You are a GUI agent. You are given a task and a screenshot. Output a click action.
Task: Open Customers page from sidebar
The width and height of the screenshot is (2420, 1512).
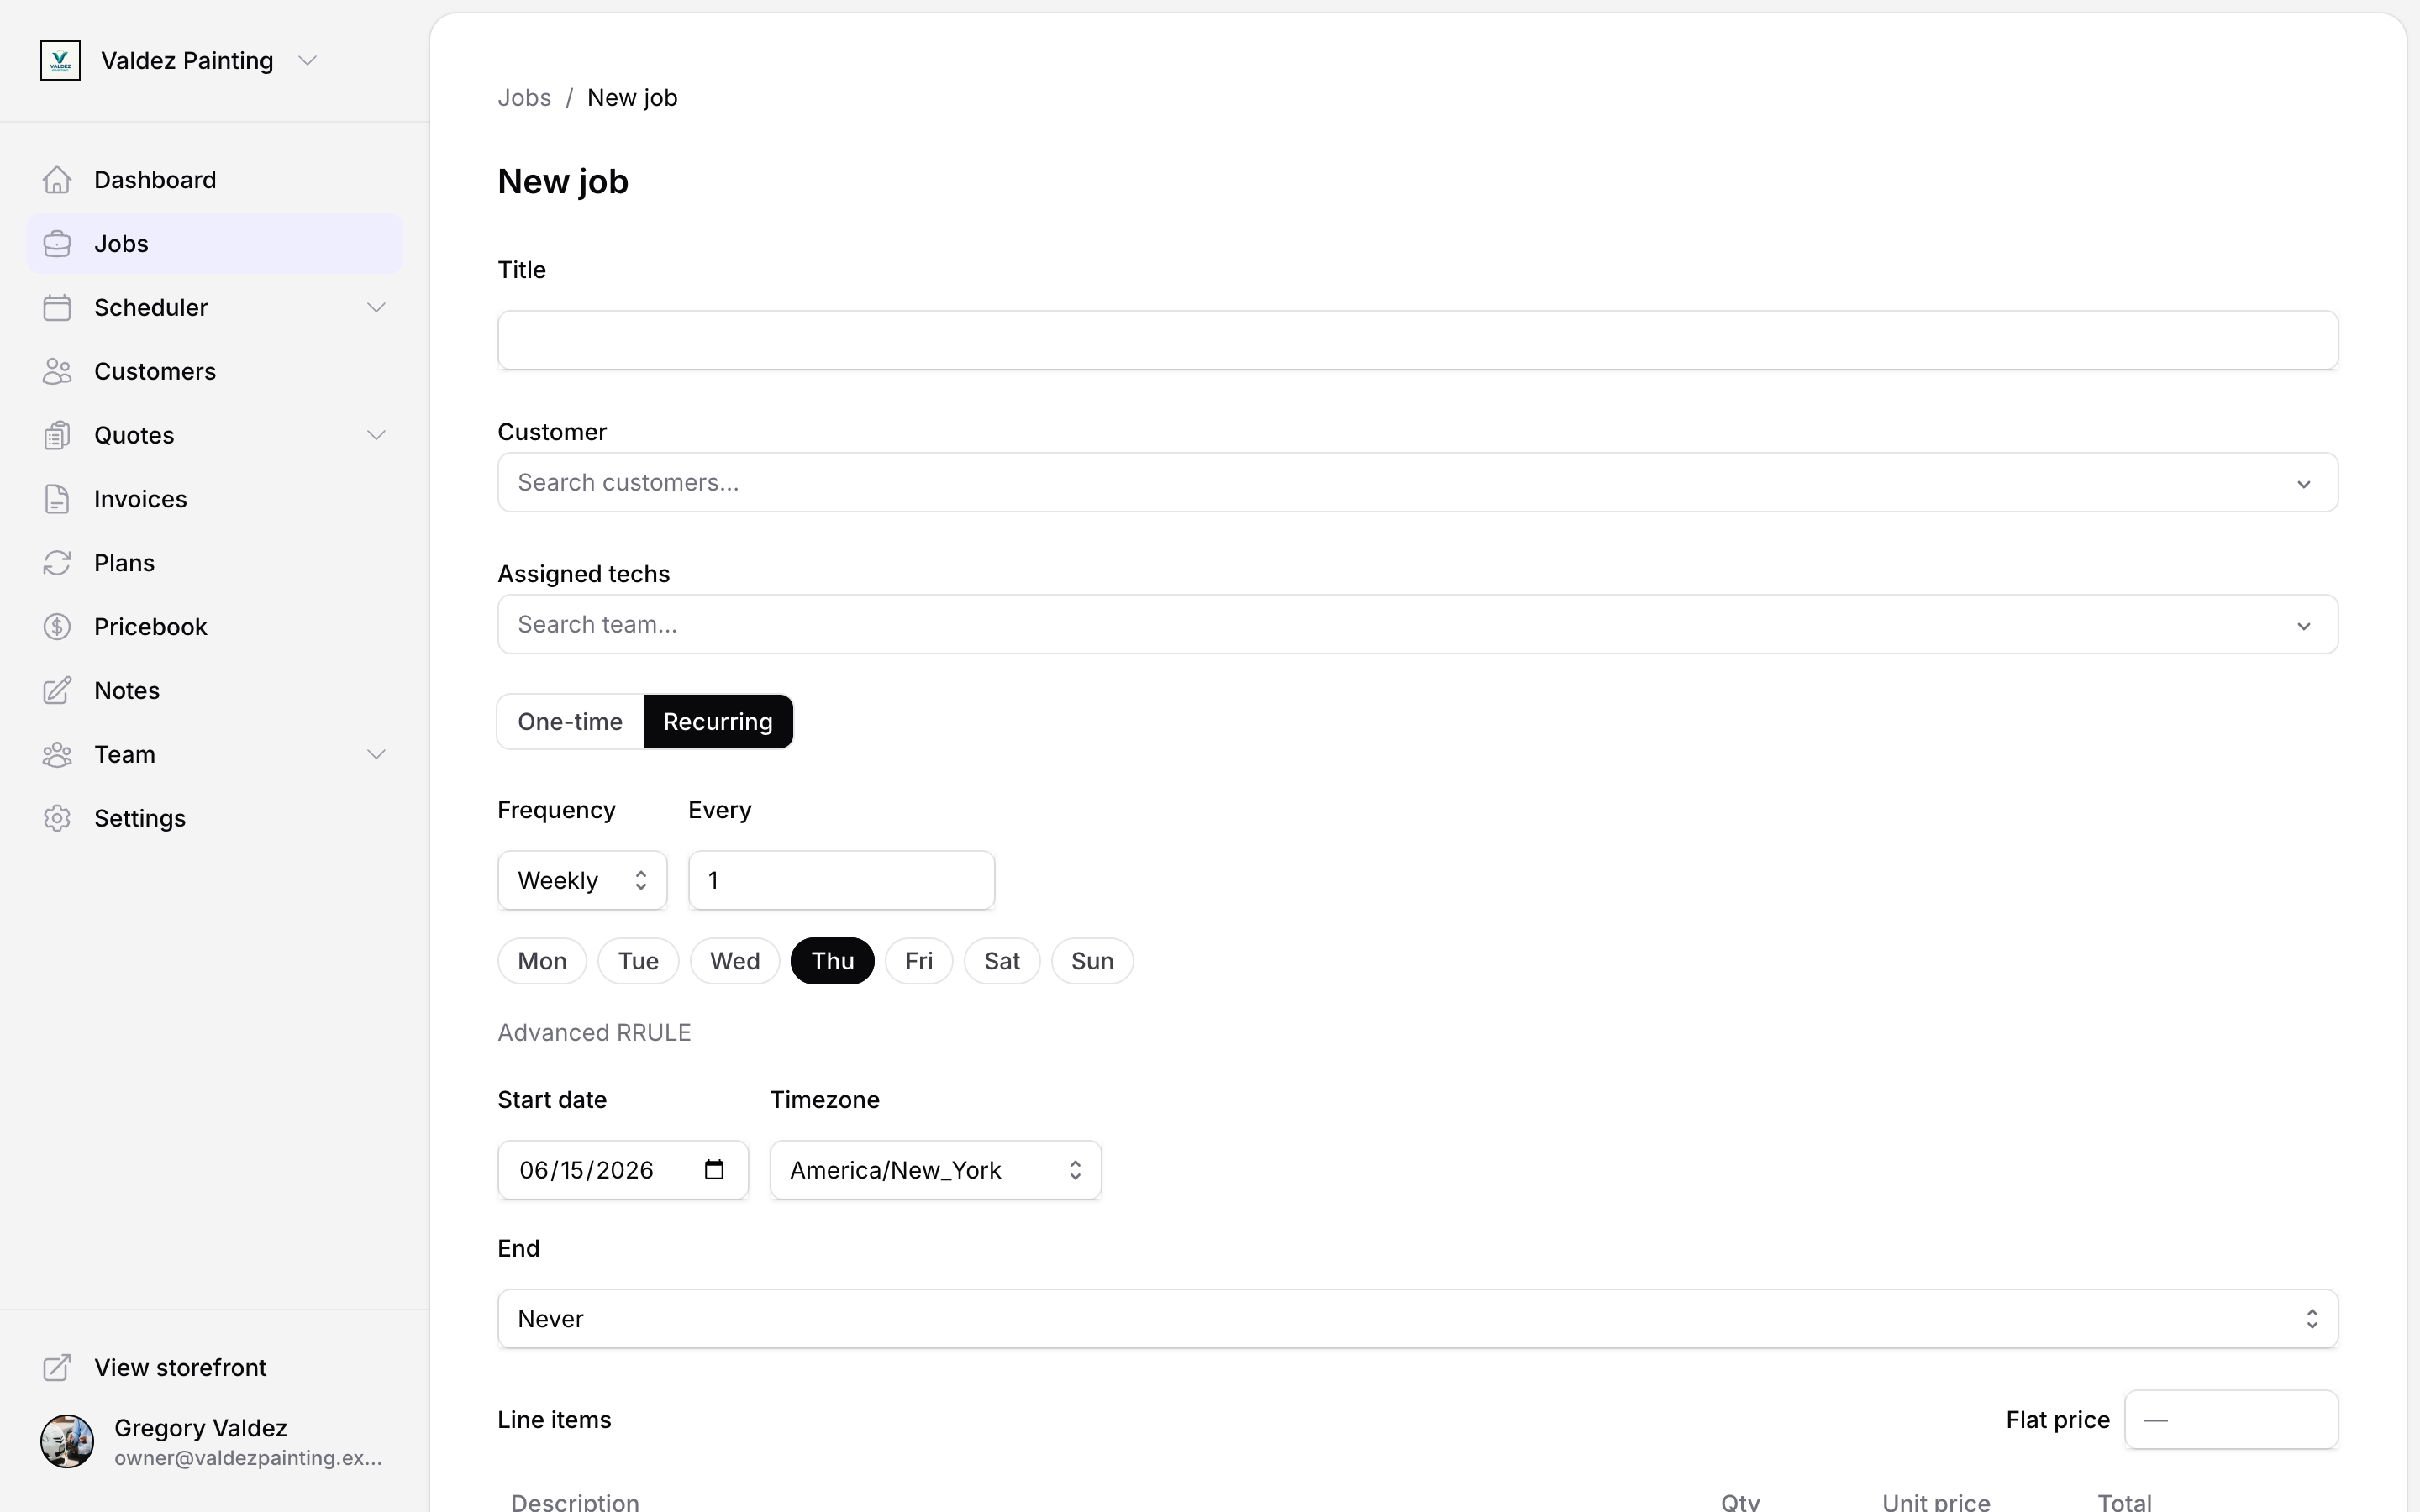coord(215,372)
